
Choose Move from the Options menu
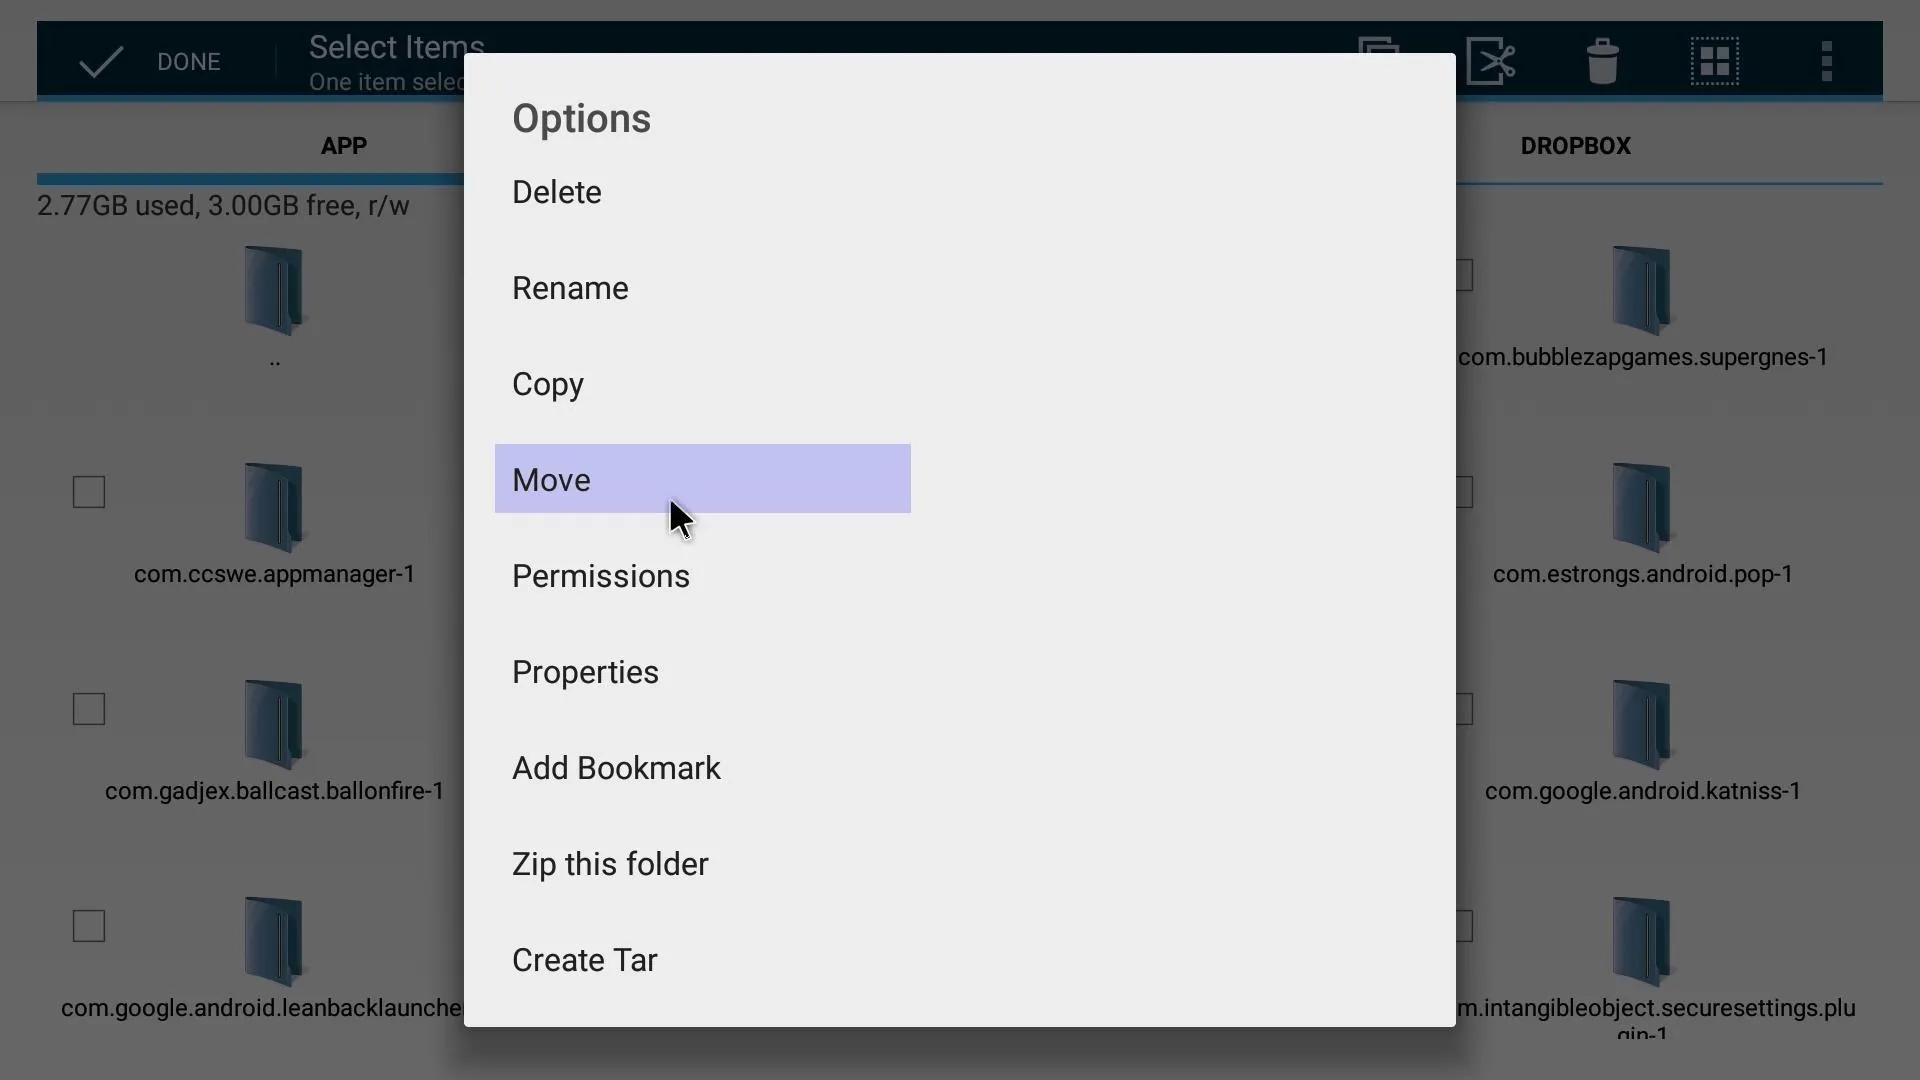coord(703,479)
